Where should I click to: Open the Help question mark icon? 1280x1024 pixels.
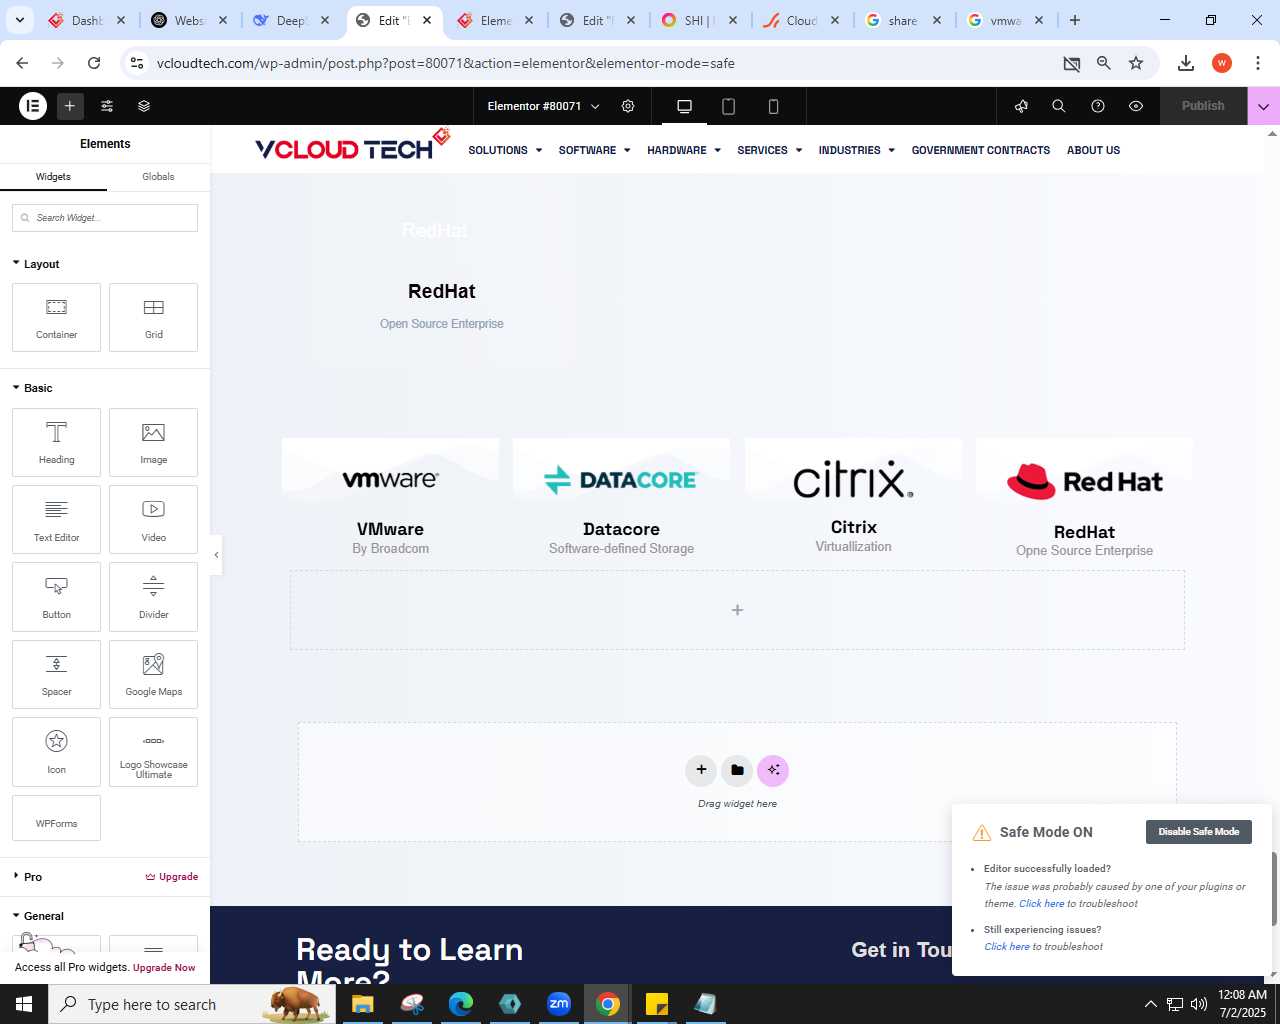[1098, 106]
